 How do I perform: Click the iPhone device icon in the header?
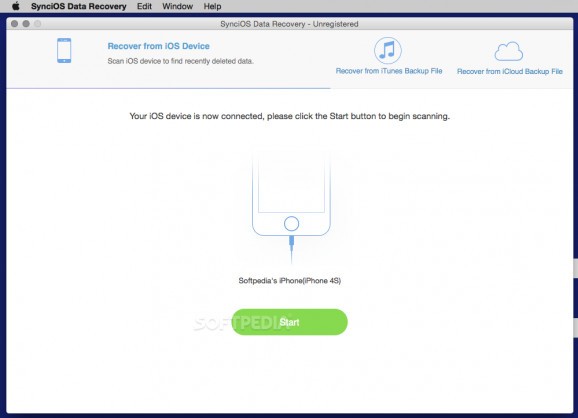tap(64, 50)
